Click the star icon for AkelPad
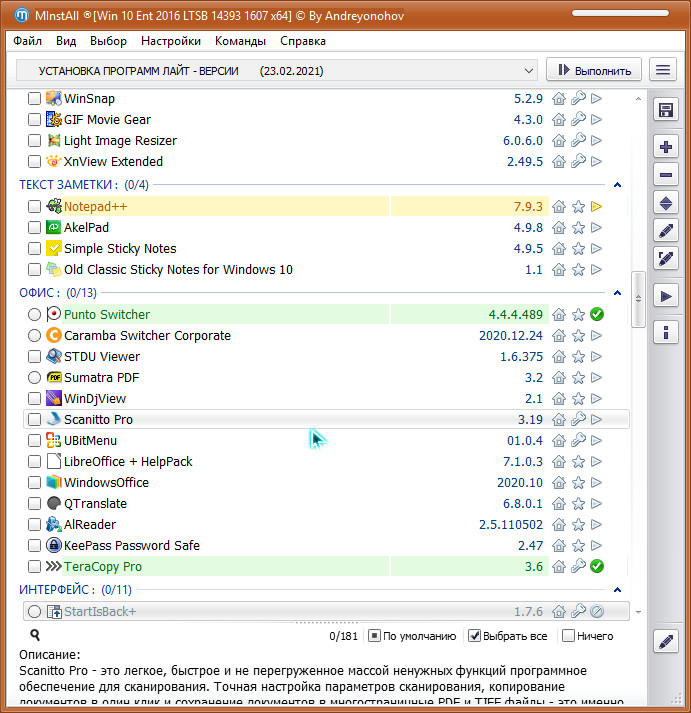691x713 pixels. coord(578,227)
